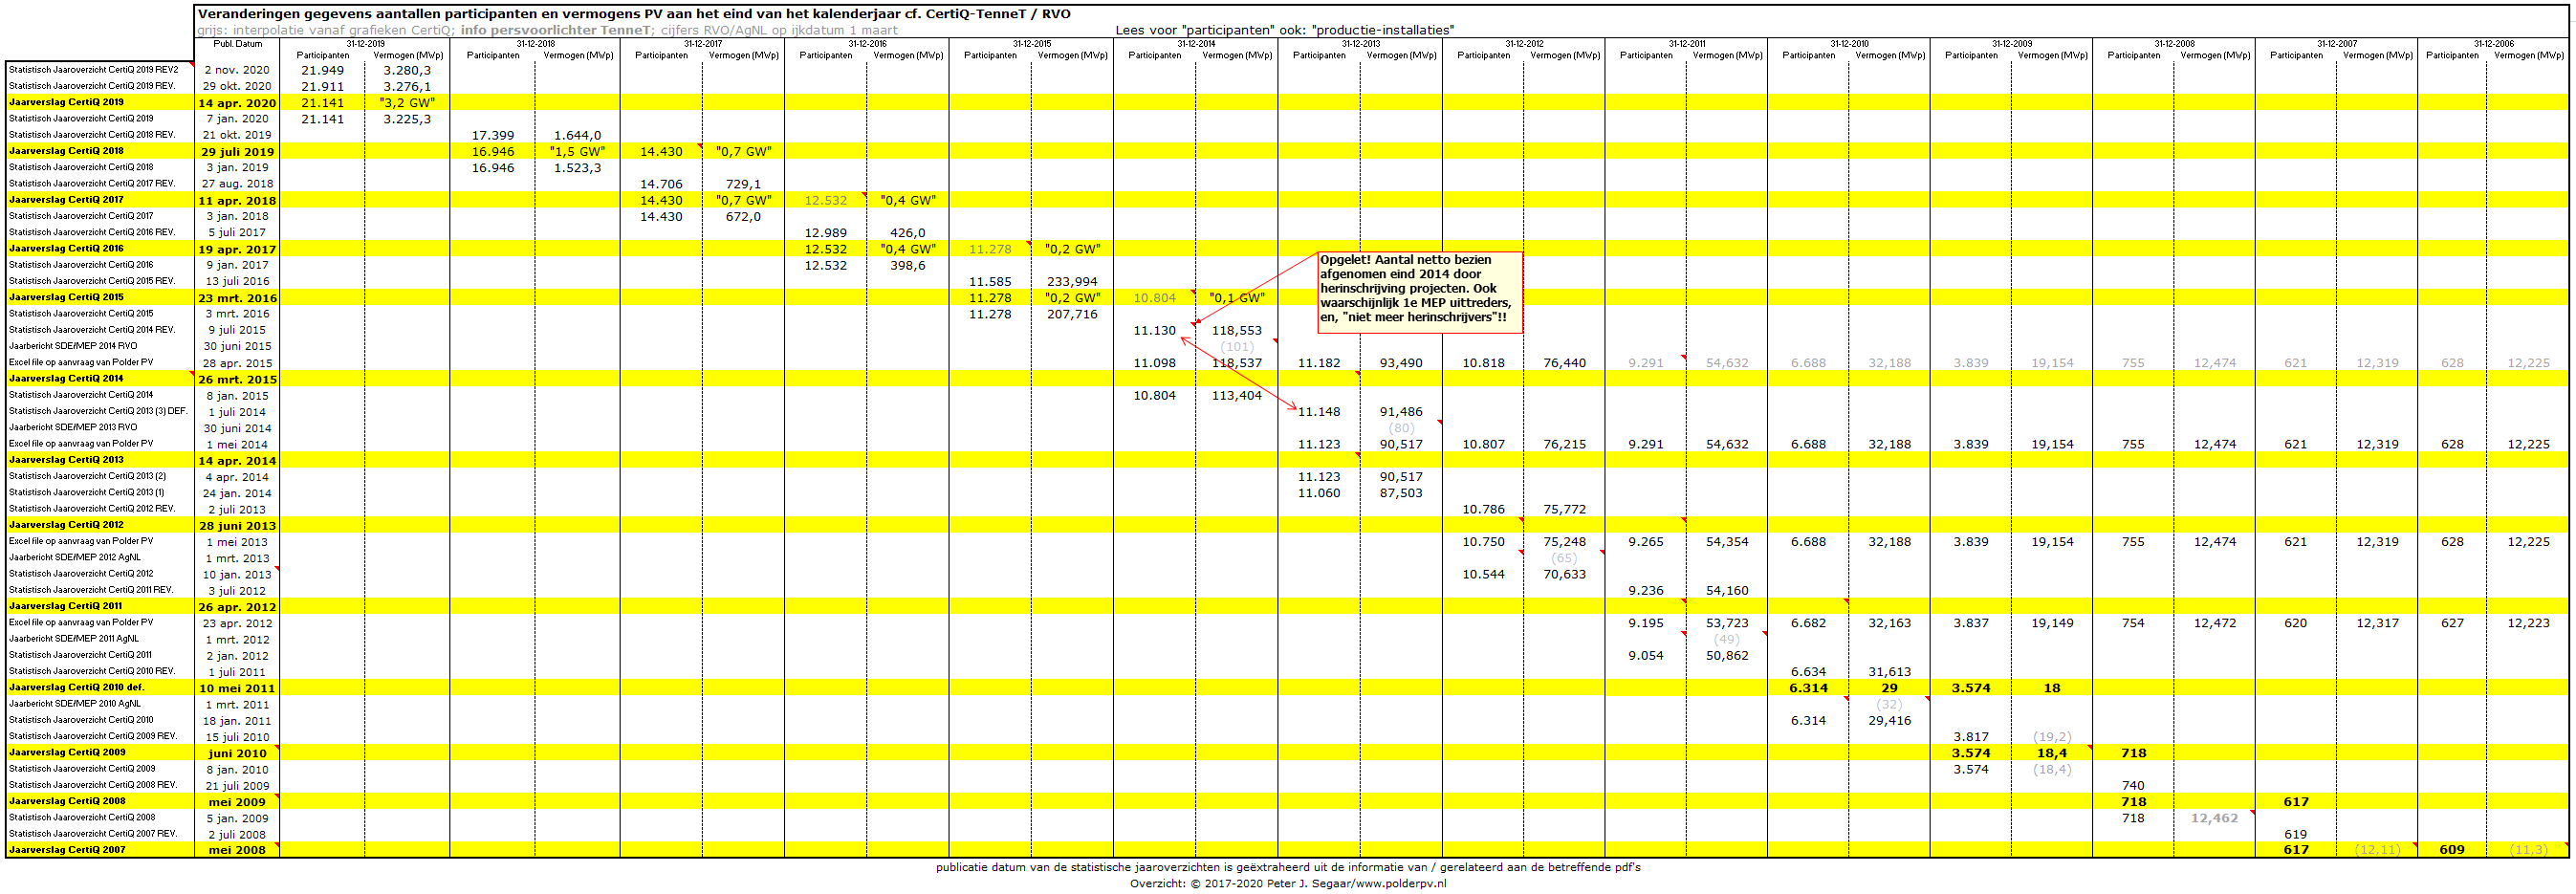Click the participant count 6.634
Screen dimensions: 2576x894
tap(1808, 672)
